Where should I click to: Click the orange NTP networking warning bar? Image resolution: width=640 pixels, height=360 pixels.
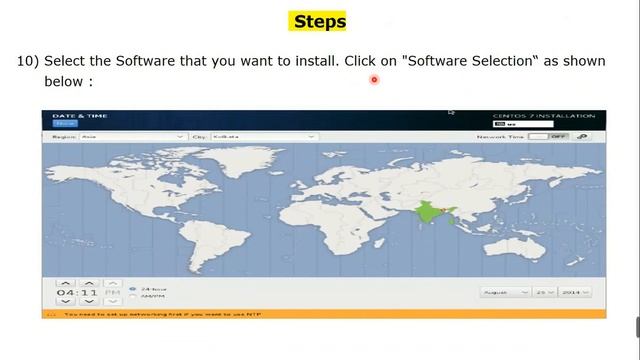click(324, 314)
